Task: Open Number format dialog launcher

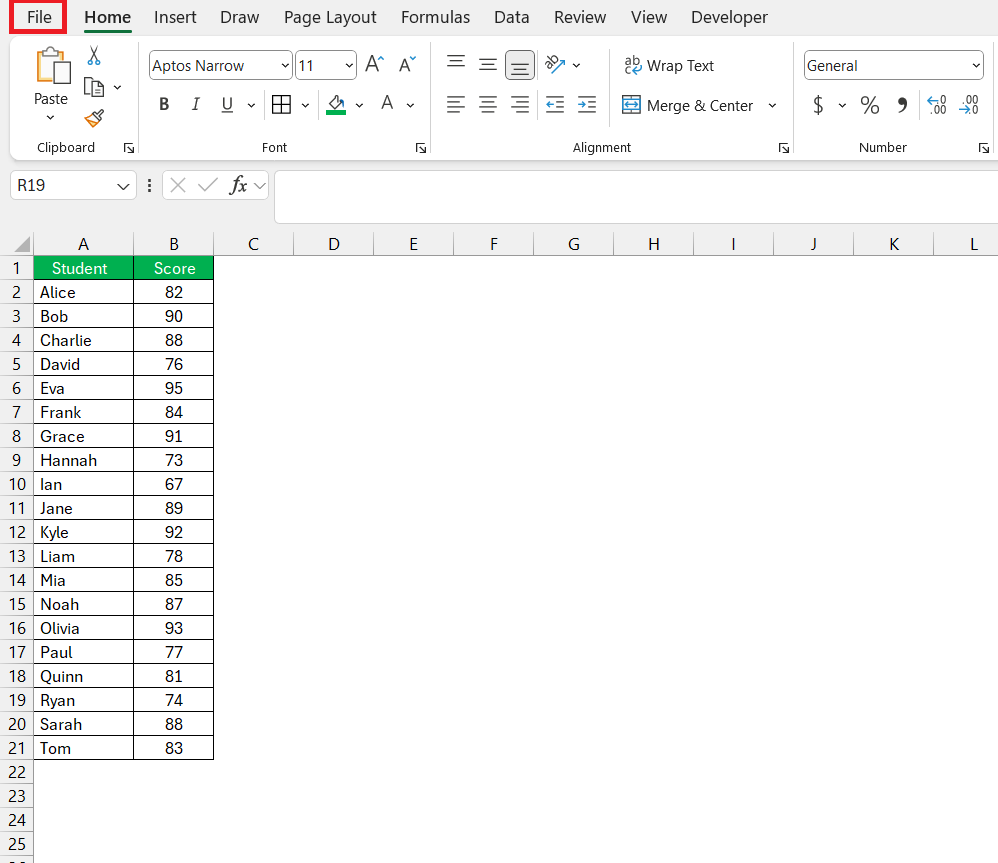Action: (x=983, y=148)
